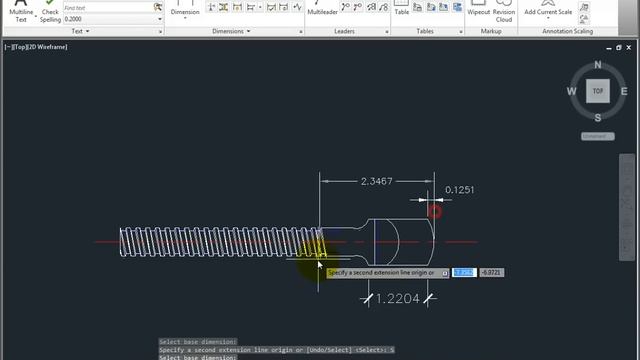Click the highlighted dynamic input X coordinate field

pos(464,273)
